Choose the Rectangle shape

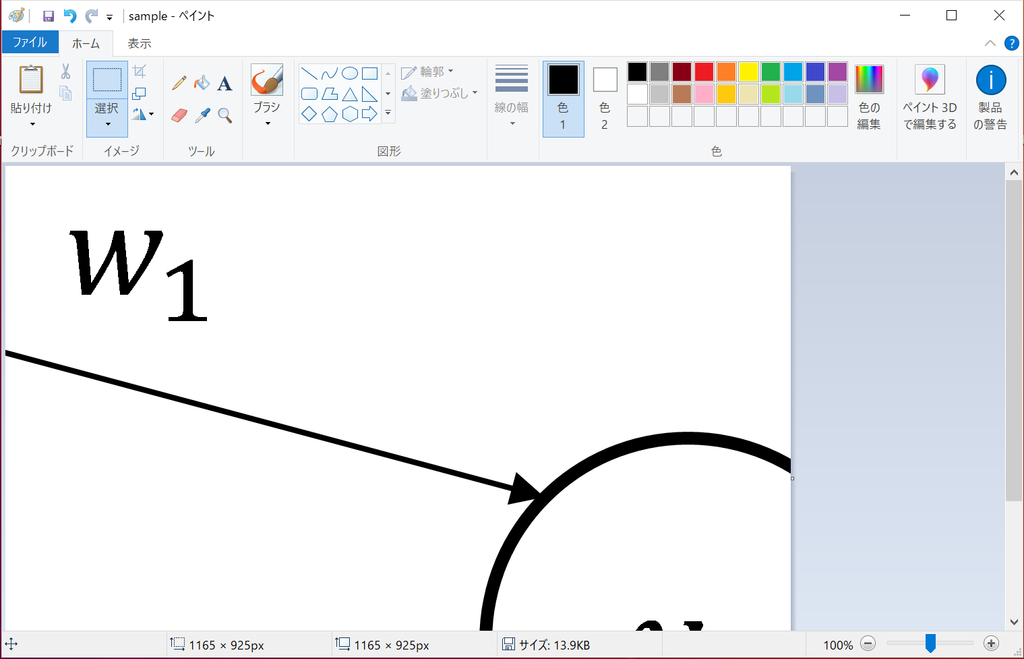pyautogui.click(x=370, y=73)
